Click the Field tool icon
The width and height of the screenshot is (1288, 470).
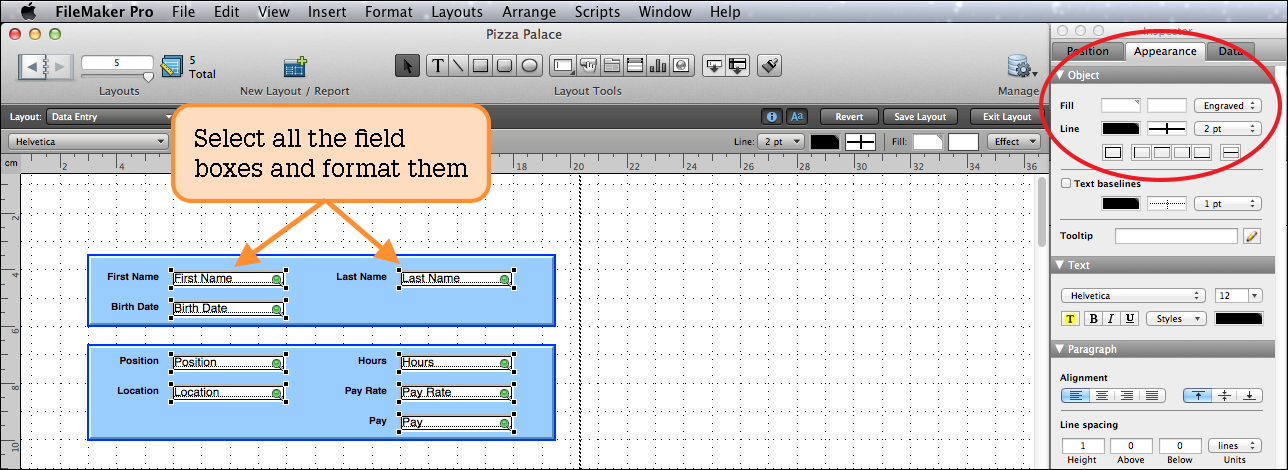point(714,66)
